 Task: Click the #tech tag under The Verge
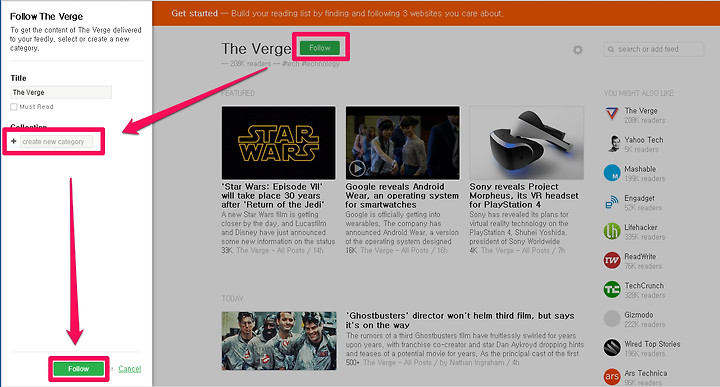coord(291,64)
